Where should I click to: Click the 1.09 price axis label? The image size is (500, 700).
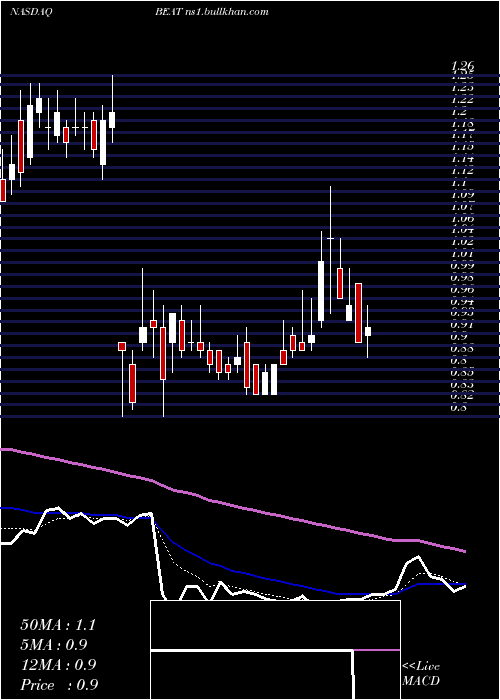[463, 195]
